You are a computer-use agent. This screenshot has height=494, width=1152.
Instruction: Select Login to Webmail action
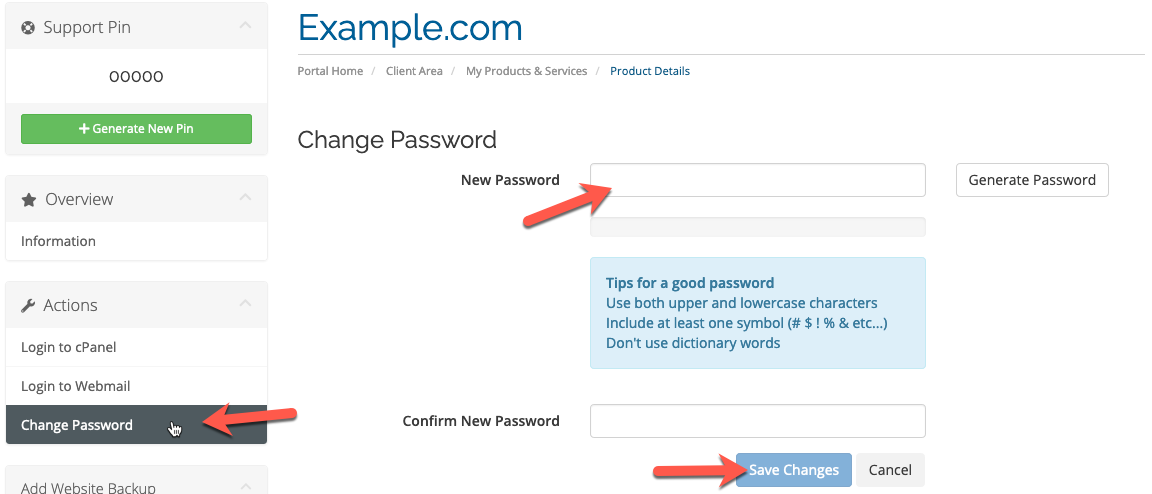click(75, 386)
